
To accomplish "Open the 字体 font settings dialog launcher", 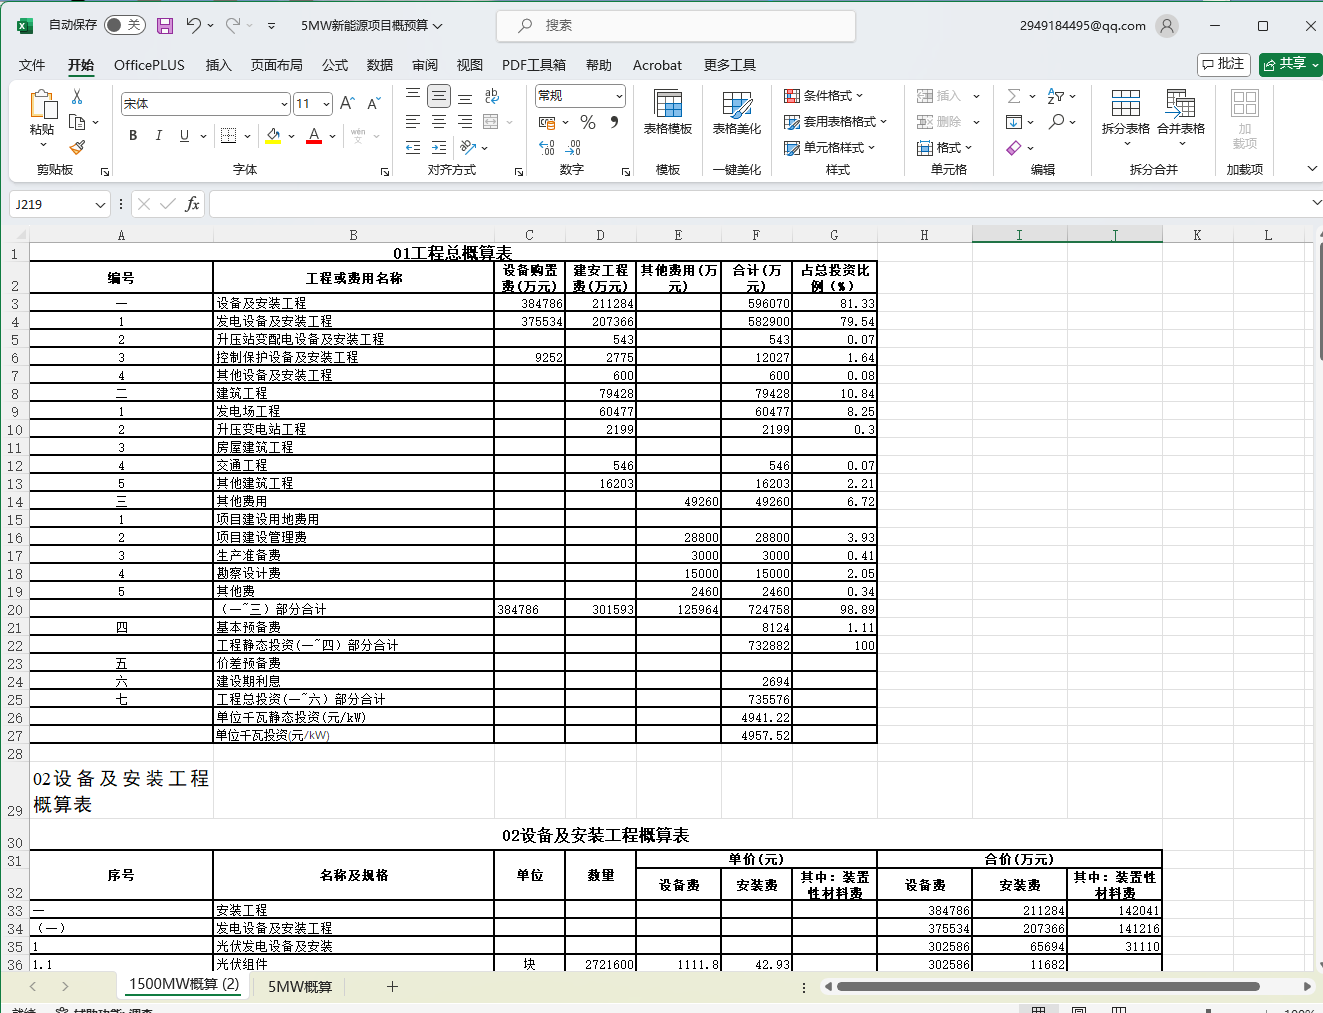I will click(x=385, y=172).
